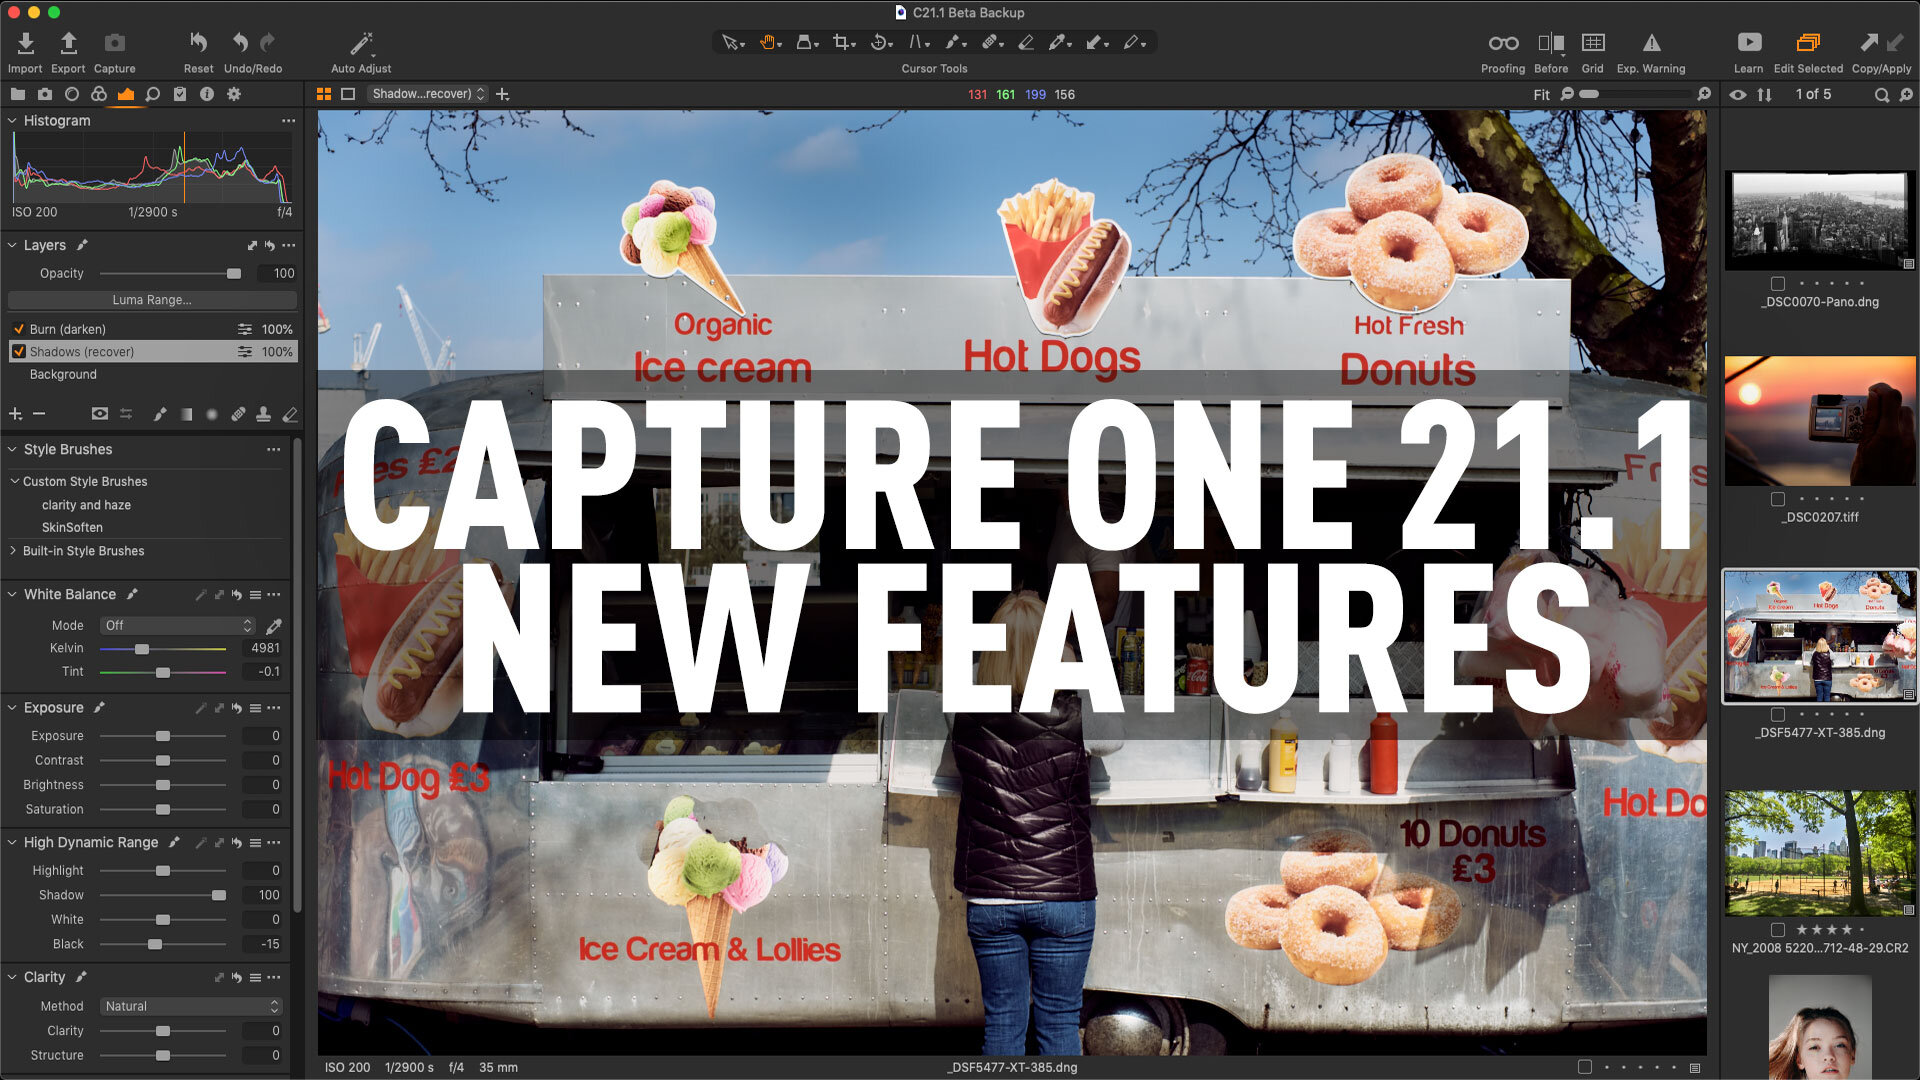The width and height of the screenshot is (1920, 1080).
Task: Tick checkbox under _DSC0207.tiff thumbnail
Action: pos(1778,499)
